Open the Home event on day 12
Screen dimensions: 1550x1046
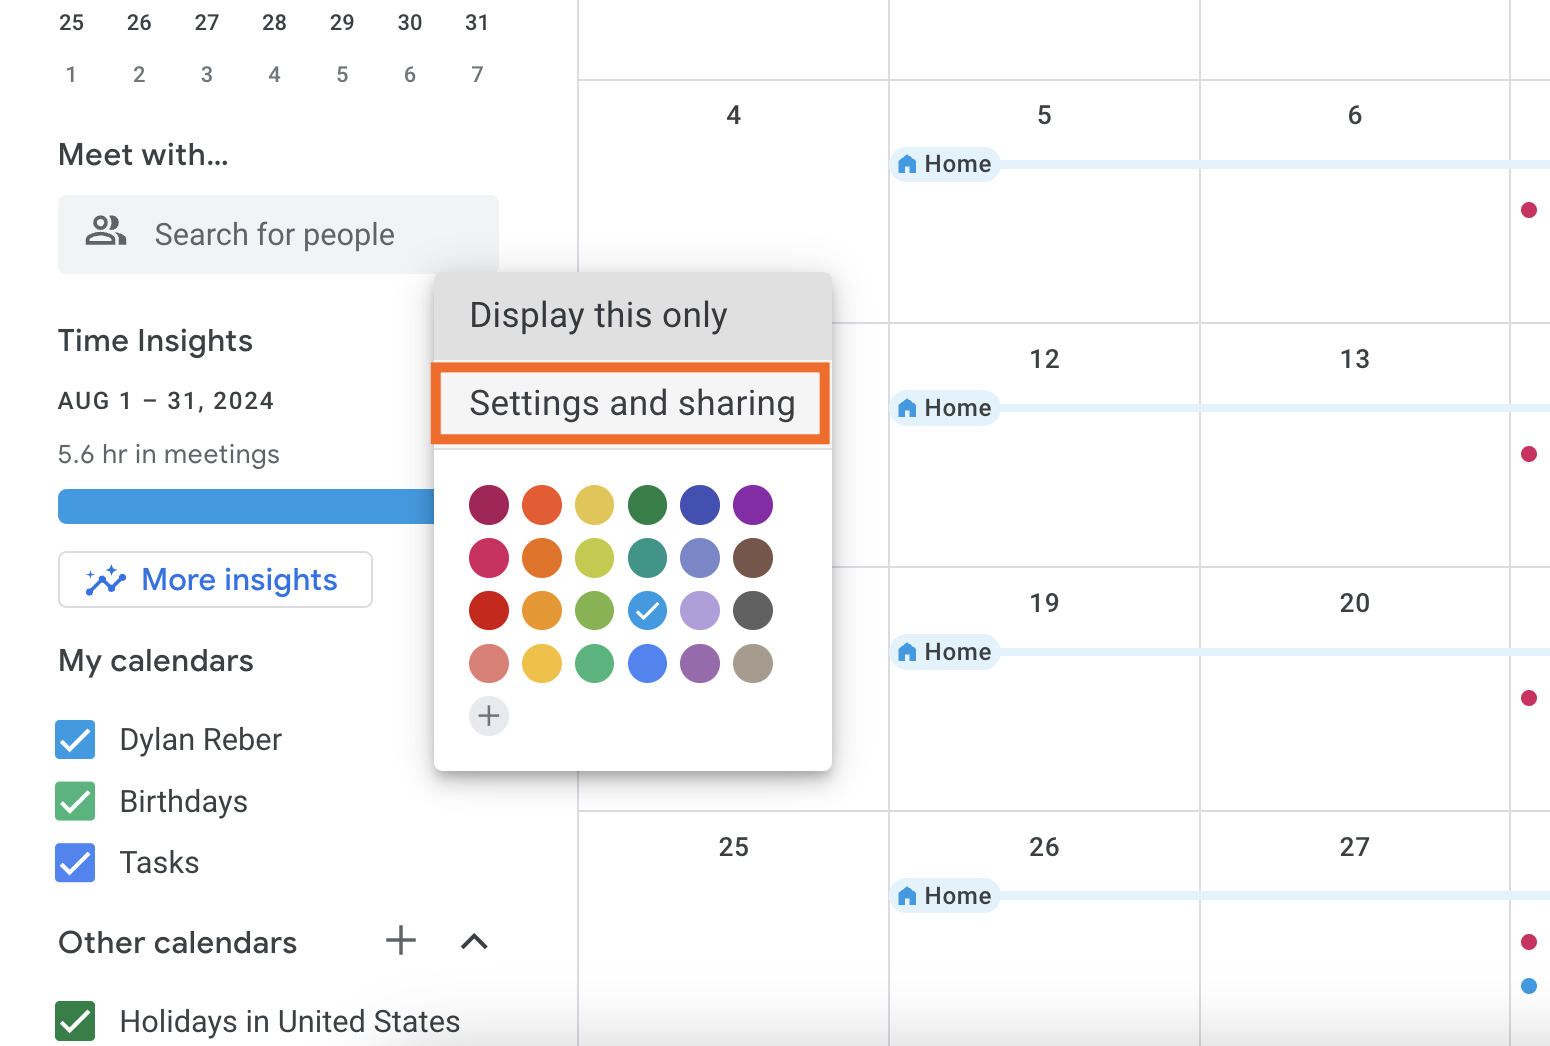(945, 408)
